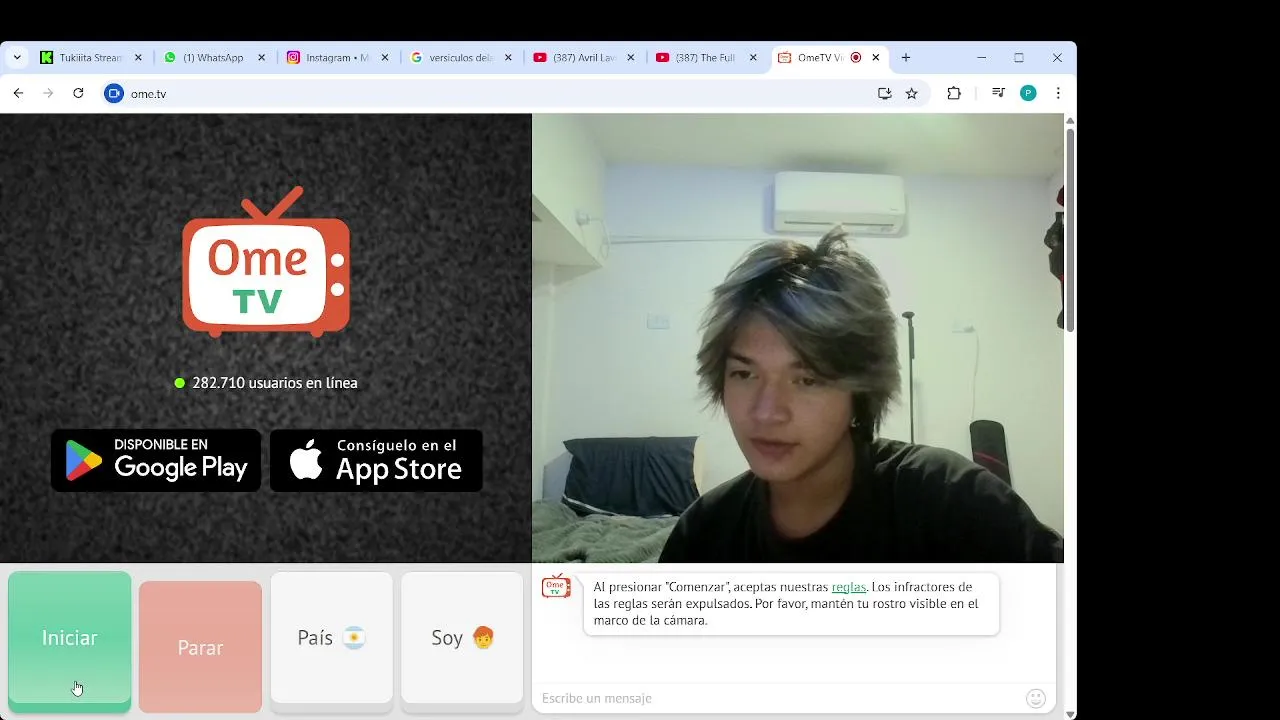This screenshot has height=720, width=1280.
Task: Open the App Store download badge
Action: coord(376,460)
